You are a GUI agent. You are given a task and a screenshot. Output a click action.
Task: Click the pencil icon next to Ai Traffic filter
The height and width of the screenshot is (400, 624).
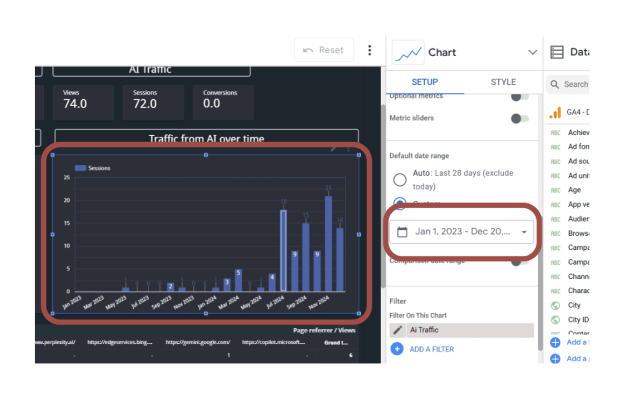tap(397, 329)
